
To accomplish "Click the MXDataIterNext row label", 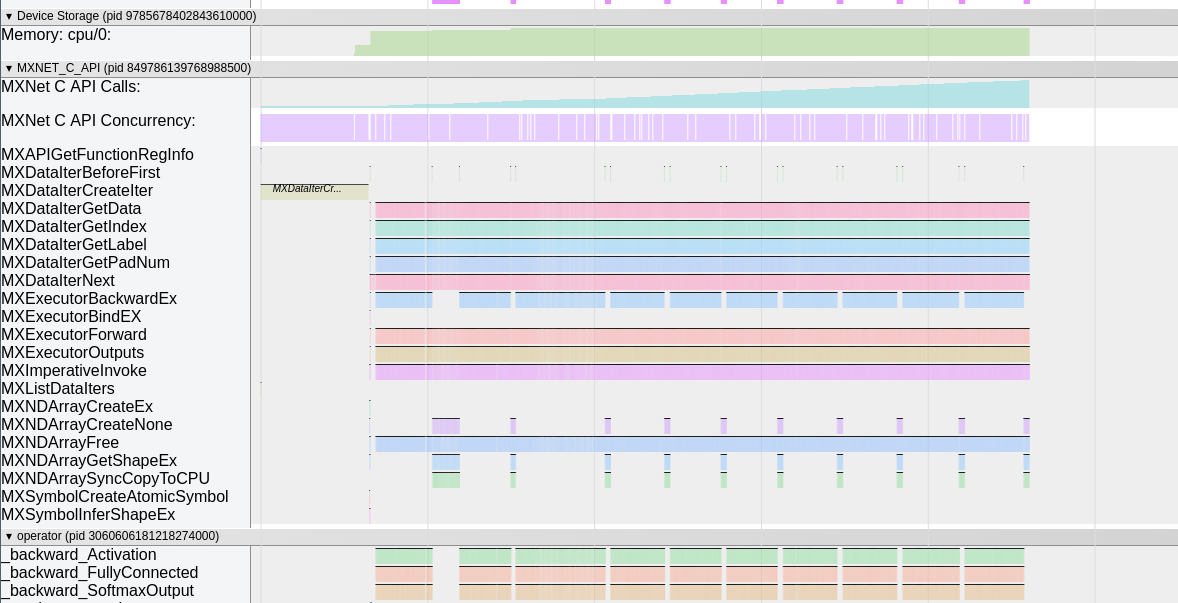I will click(58, 281).
